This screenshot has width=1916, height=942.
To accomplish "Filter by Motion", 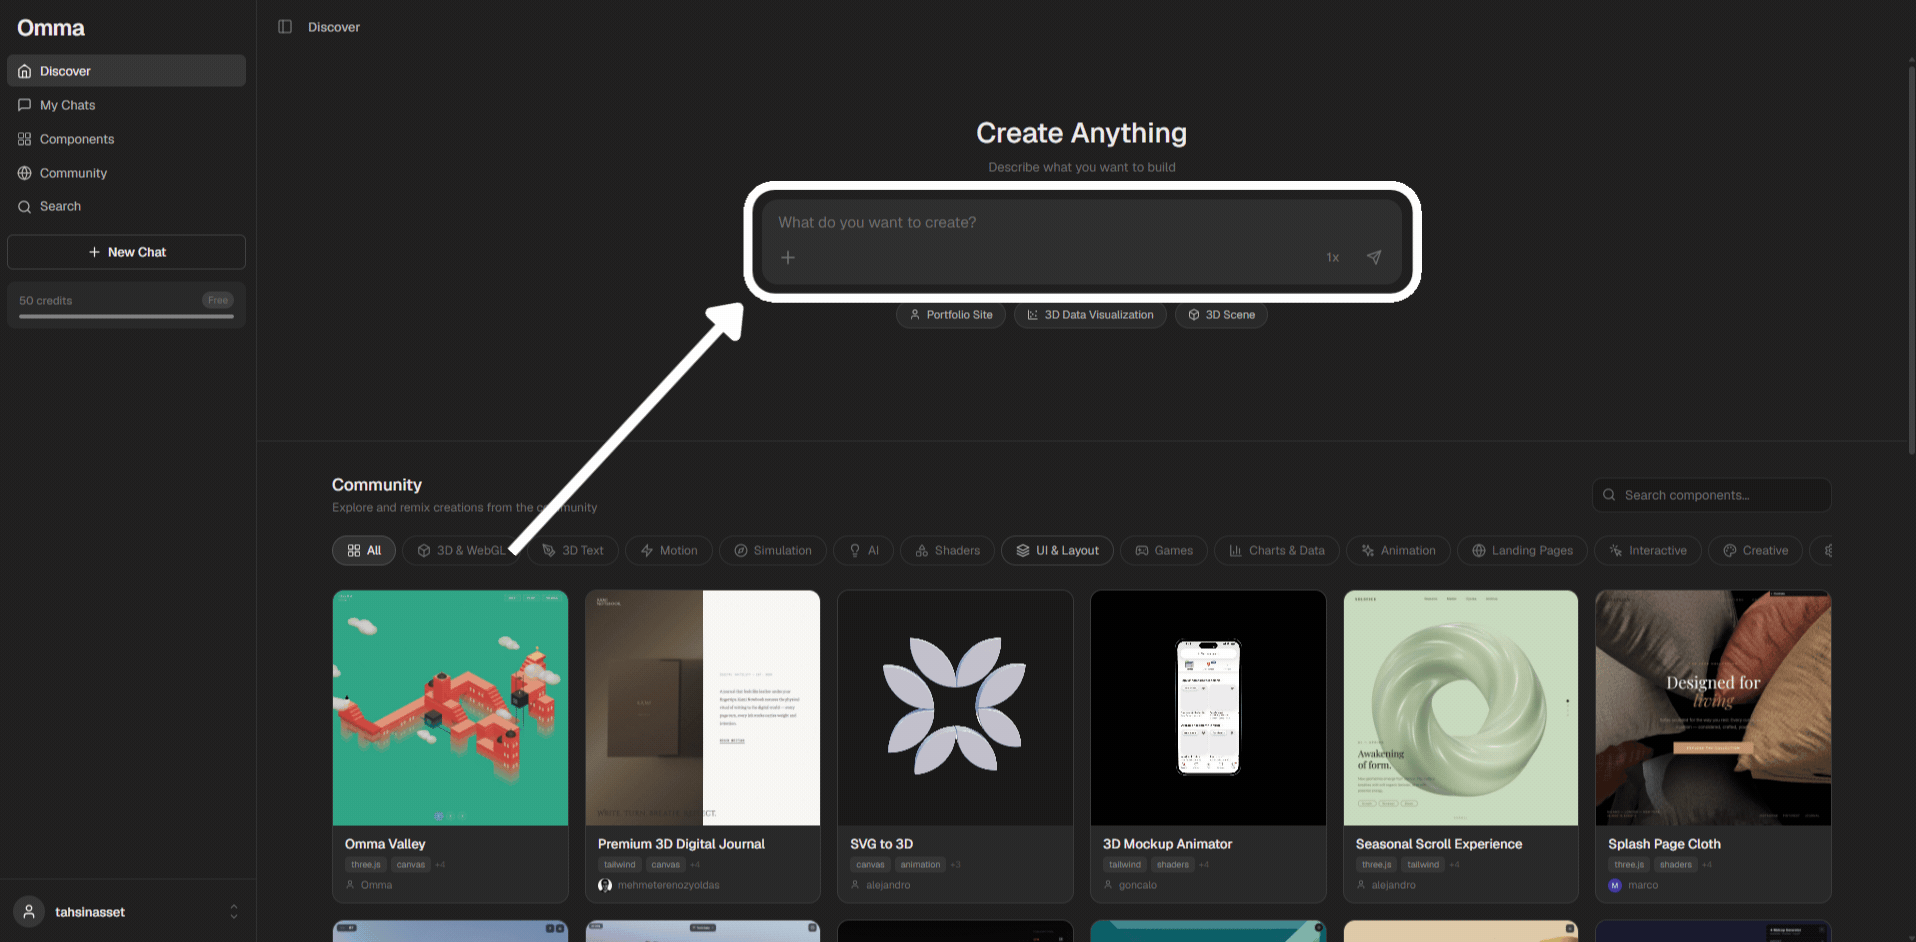I will pos(669,551).
